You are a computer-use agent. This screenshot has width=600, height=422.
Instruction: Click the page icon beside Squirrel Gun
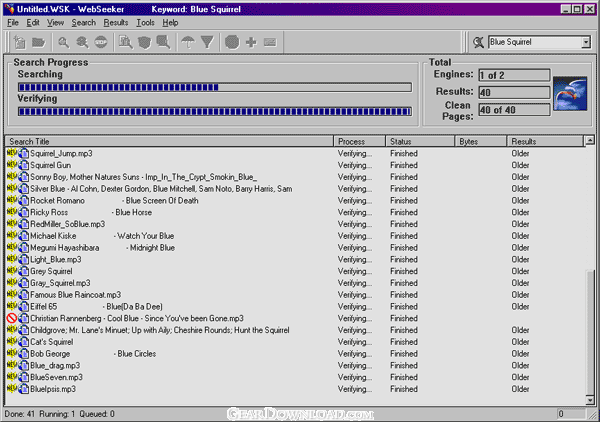coord(24,165)
